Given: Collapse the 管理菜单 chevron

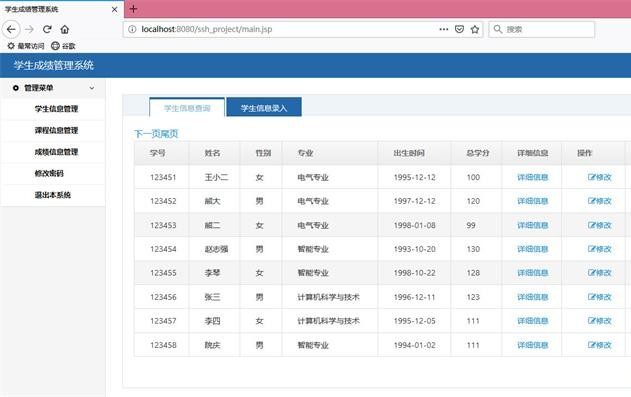Looking at the screenshot, I should 92,88.
